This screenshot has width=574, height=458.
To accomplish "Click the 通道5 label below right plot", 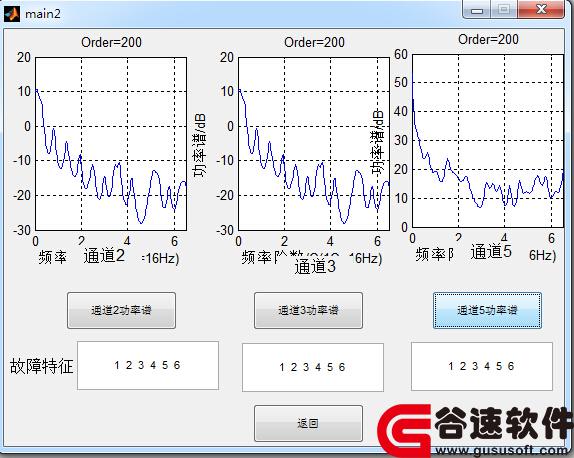I will (x=491, y=252).
